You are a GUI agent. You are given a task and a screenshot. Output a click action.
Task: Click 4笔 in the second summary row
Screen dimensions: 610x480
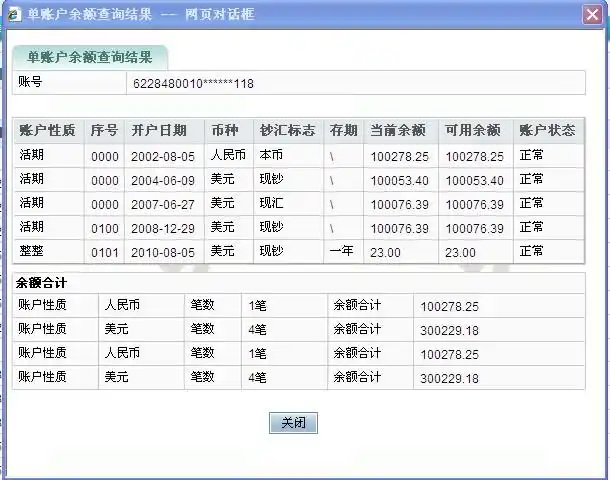click(x=257, y=330)
